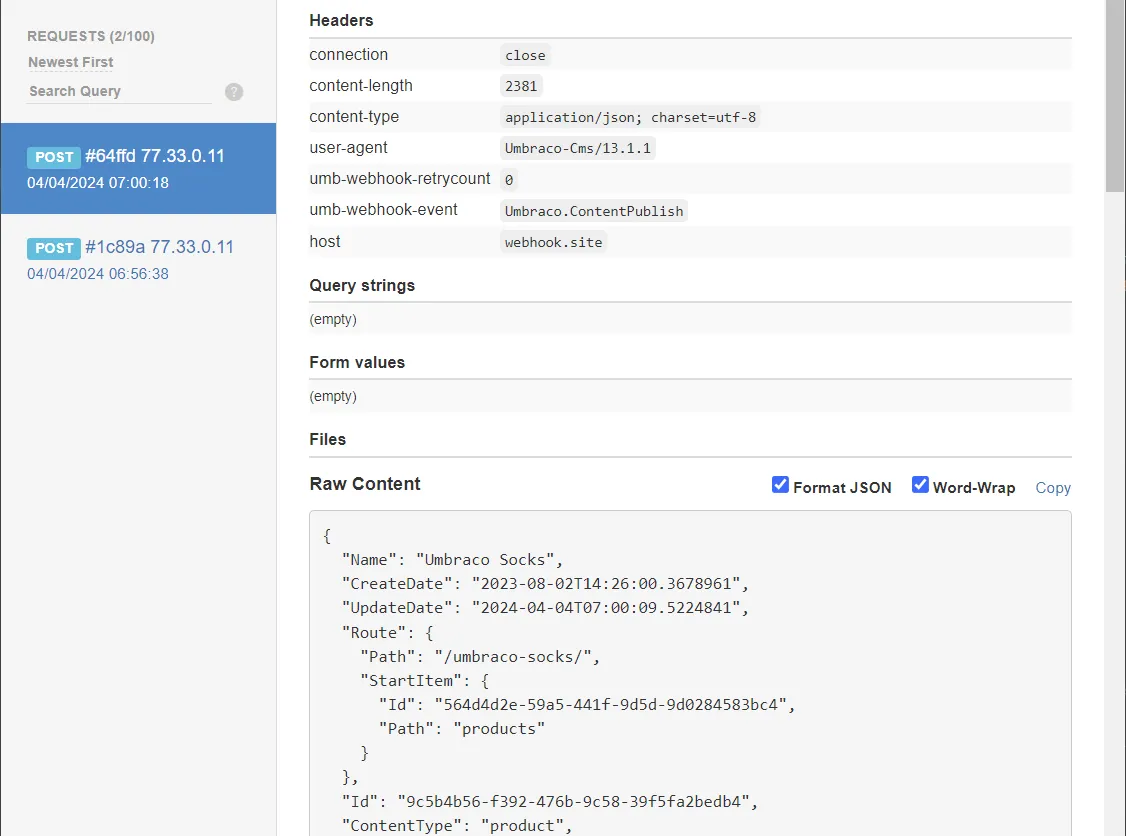
Task: Select the POST badge of request #1c89a
Action: click(x=54, y=248)
